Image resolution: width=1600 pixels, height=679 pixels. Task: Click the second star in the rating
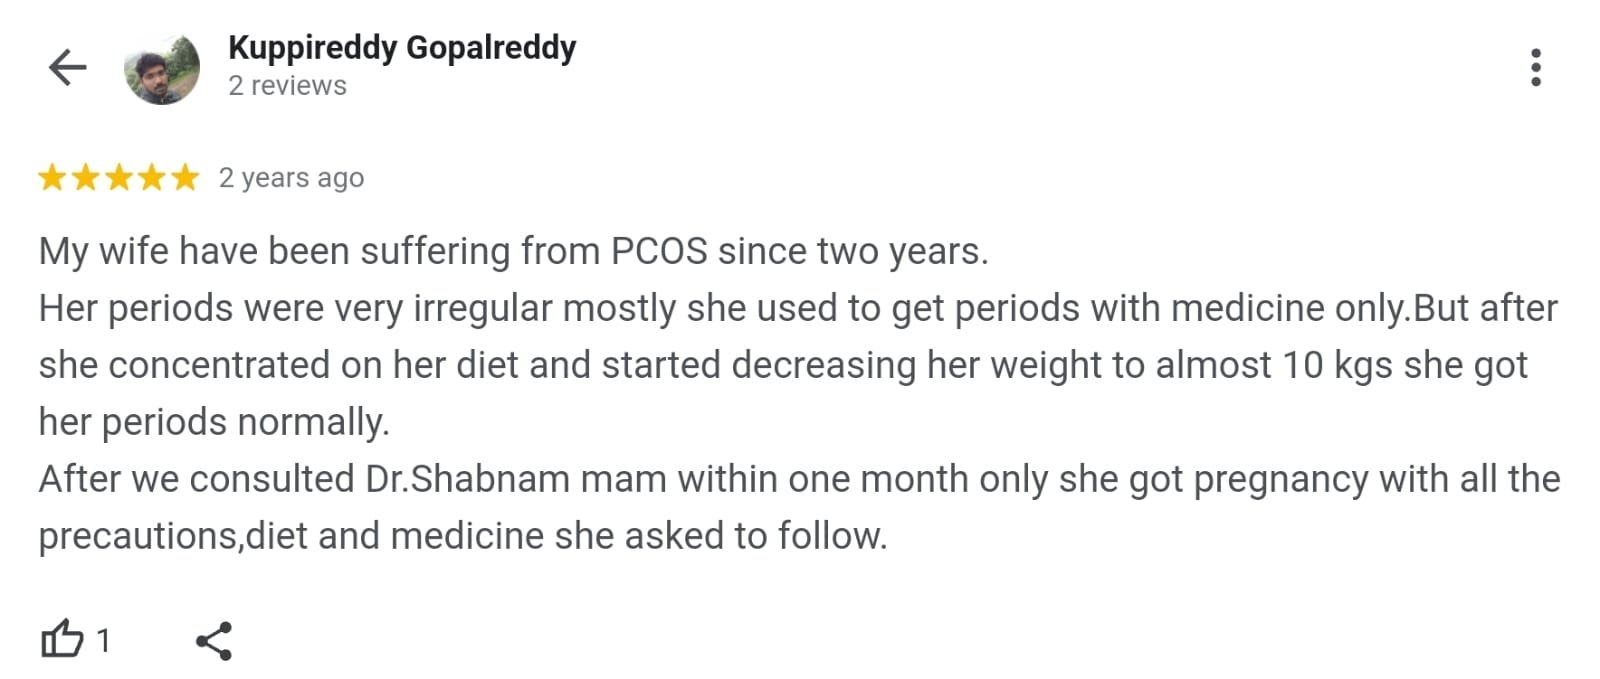coord(85,177)
